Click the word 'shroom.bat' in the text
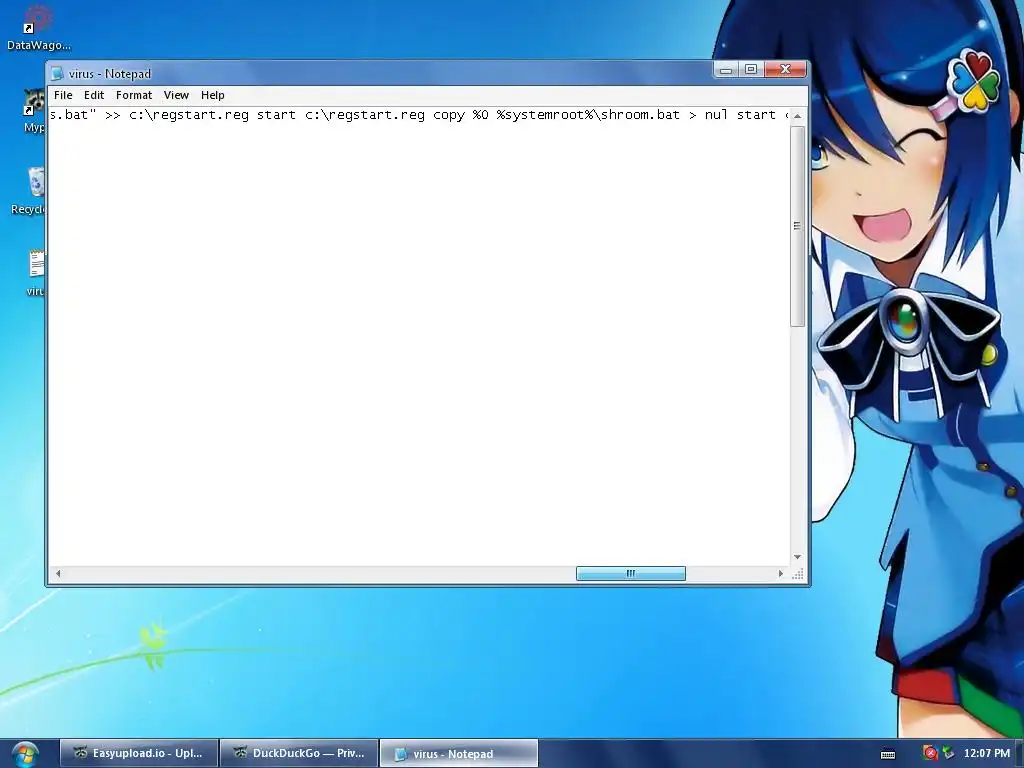 [x=640, y=115]
